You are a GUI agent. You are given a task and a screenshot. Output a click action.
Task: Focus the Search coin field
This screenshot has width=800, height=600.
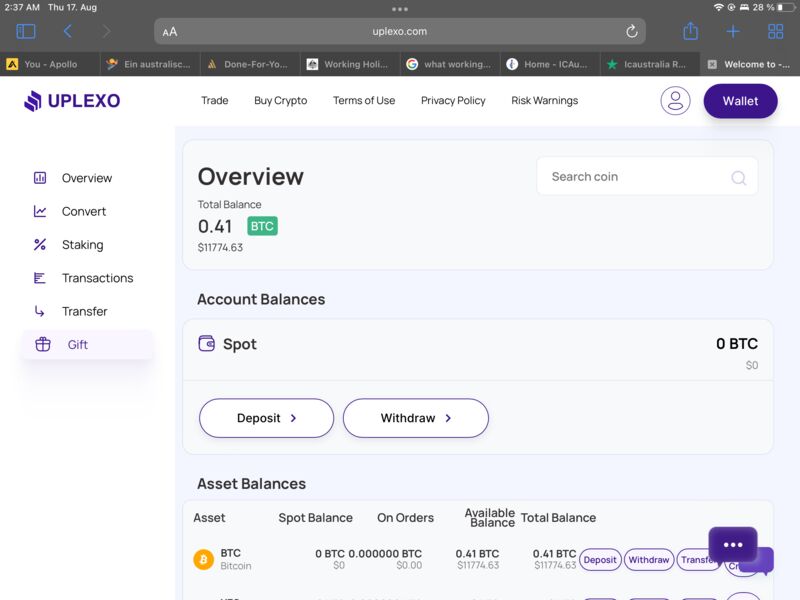(635, 177)
